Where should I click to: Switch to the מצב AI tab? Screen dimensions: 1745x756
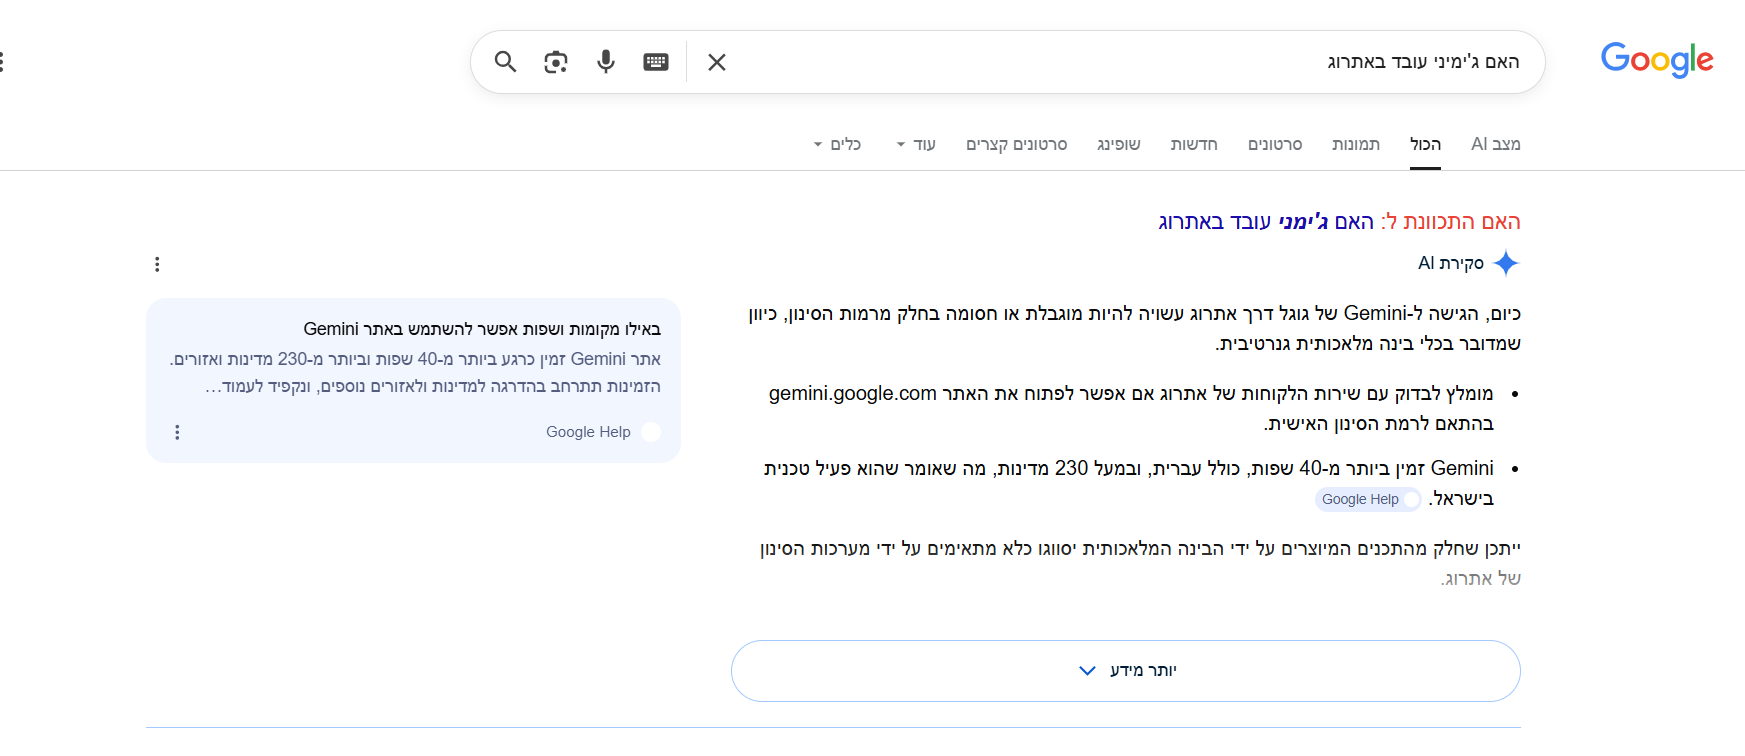(x=1495, y=144)
